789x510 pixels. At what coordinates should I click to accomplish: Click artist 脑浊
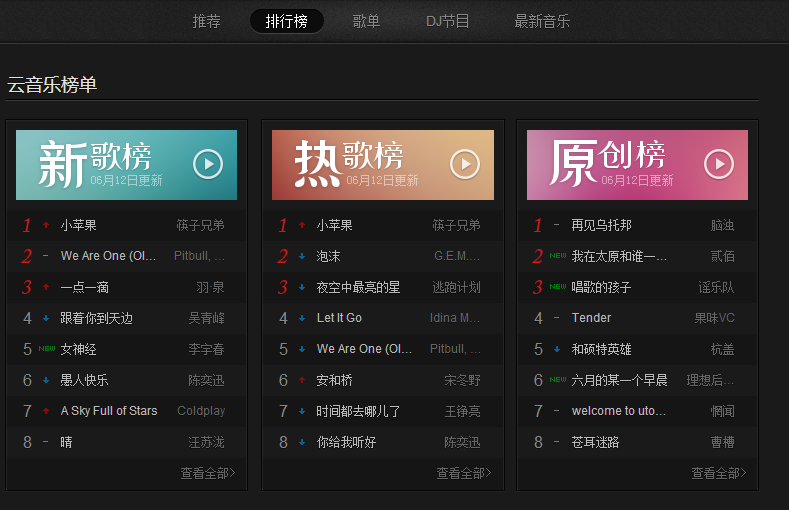coord(723,225)
